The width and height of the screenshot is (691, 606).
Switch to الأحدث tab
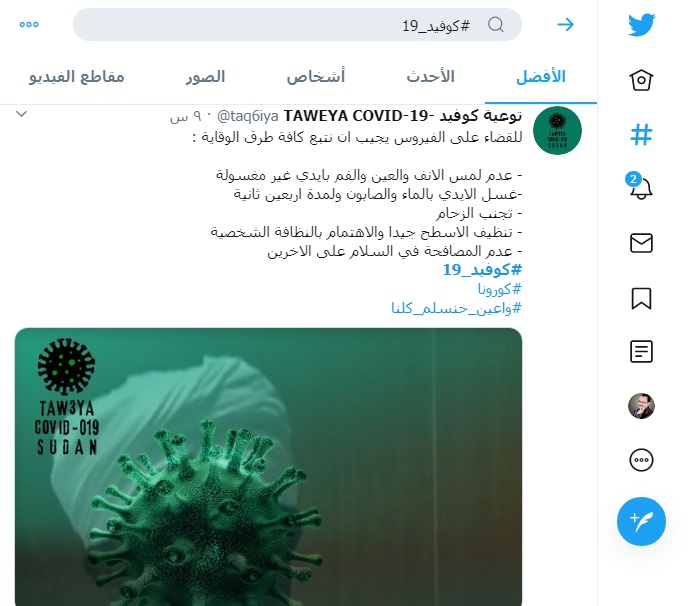[x=431, y=77]
